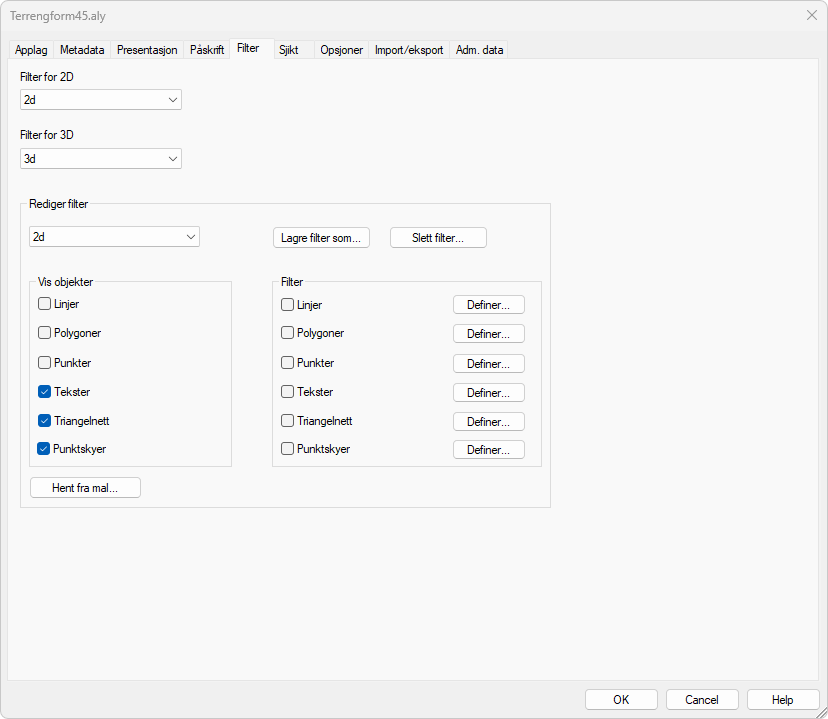828x719 pixels.
Task: Close the Terrengform45.aly dialog window
Action: pos(811,14)
